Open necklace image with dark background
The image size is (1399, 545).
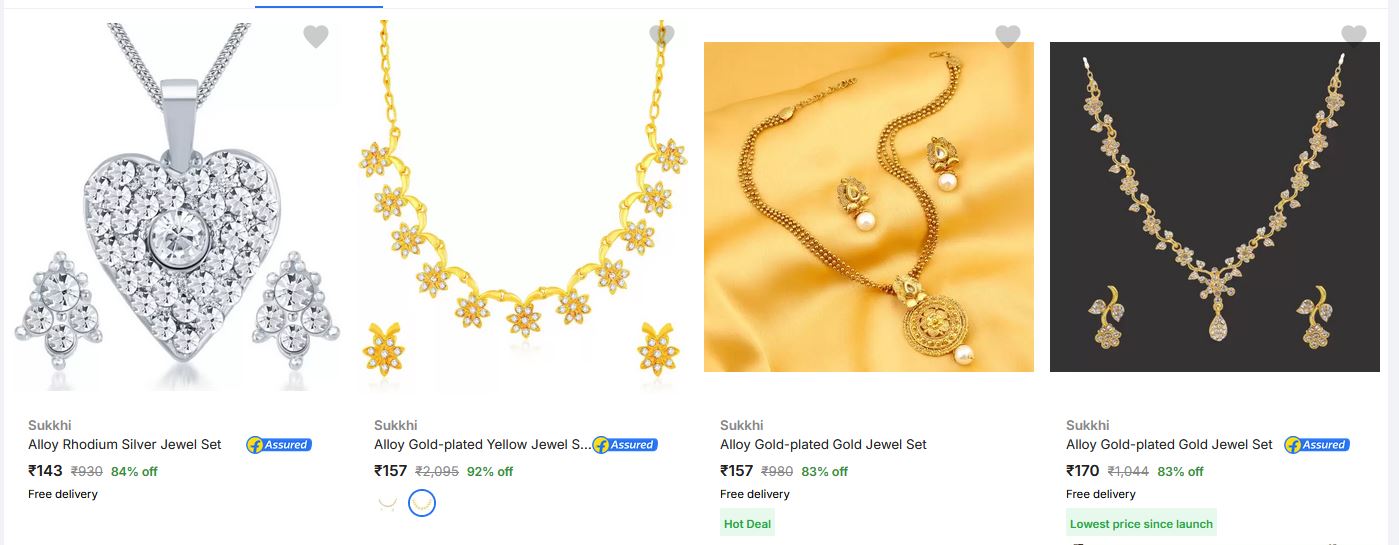pyautogui.click(x=1215, y=207)
